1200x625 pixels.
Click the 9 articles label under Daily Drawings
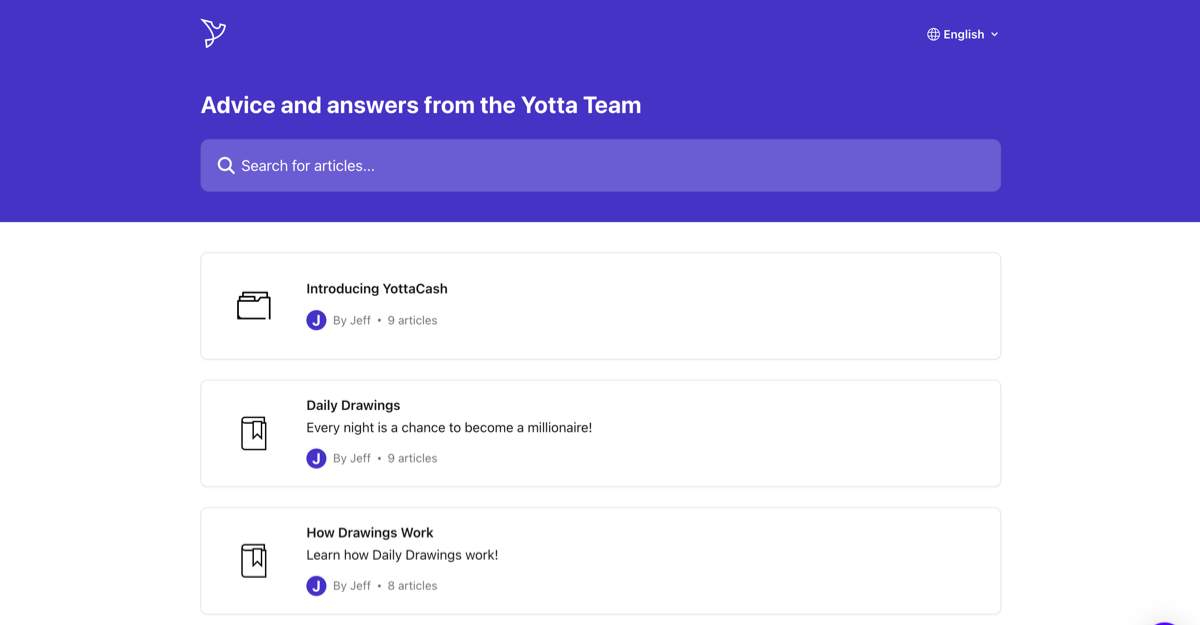[x=412, y=458]
